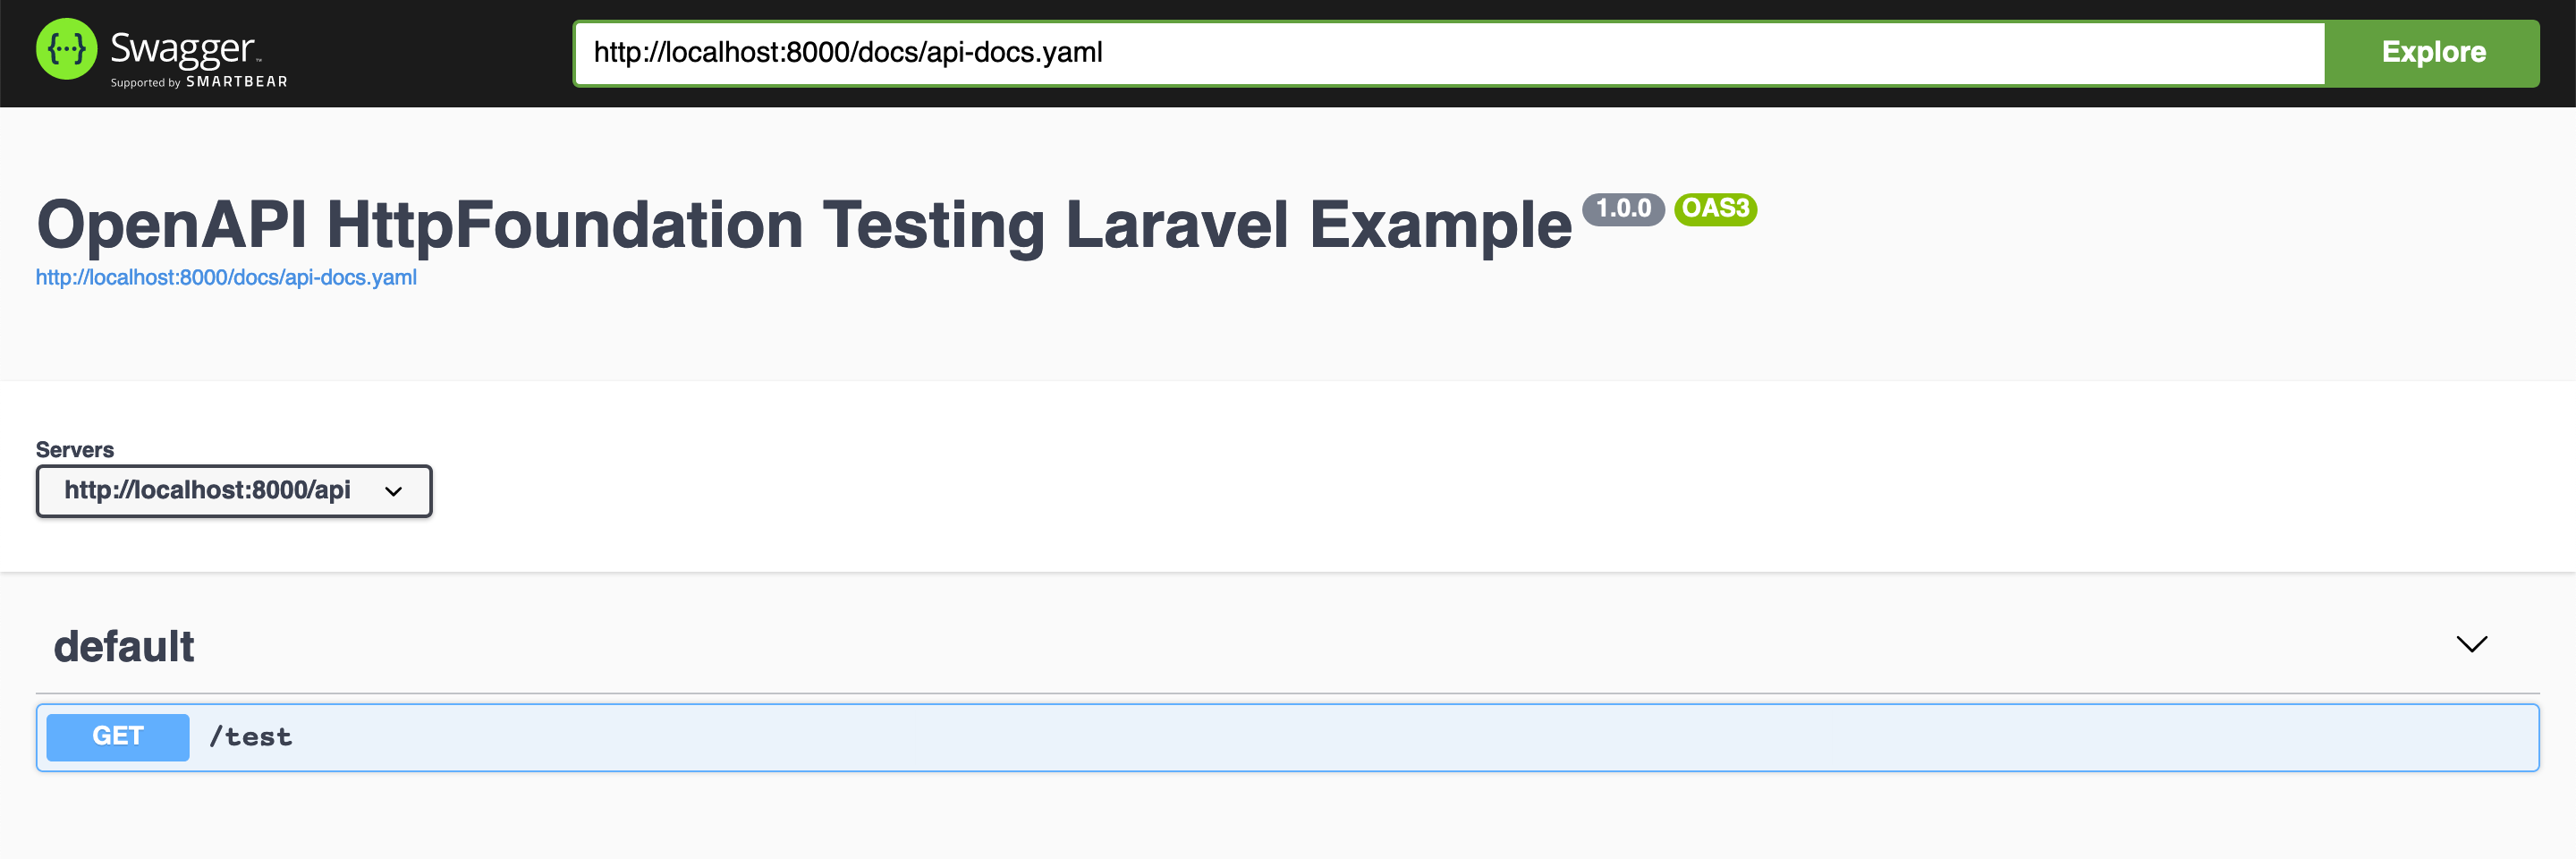The width and height of the screenshot is (2576, 859).
Task: Select the GET method badge on /test
Action: pyautogui.click(x=117, y=737)
